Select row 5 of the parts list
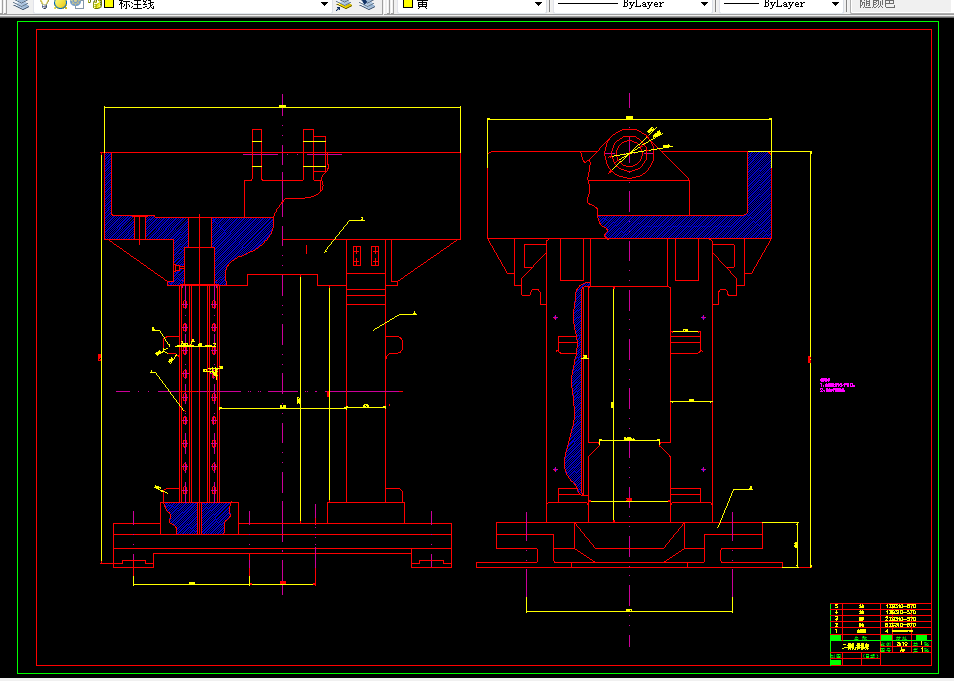The height and width of the screenshot is (681, 954). 880,606
